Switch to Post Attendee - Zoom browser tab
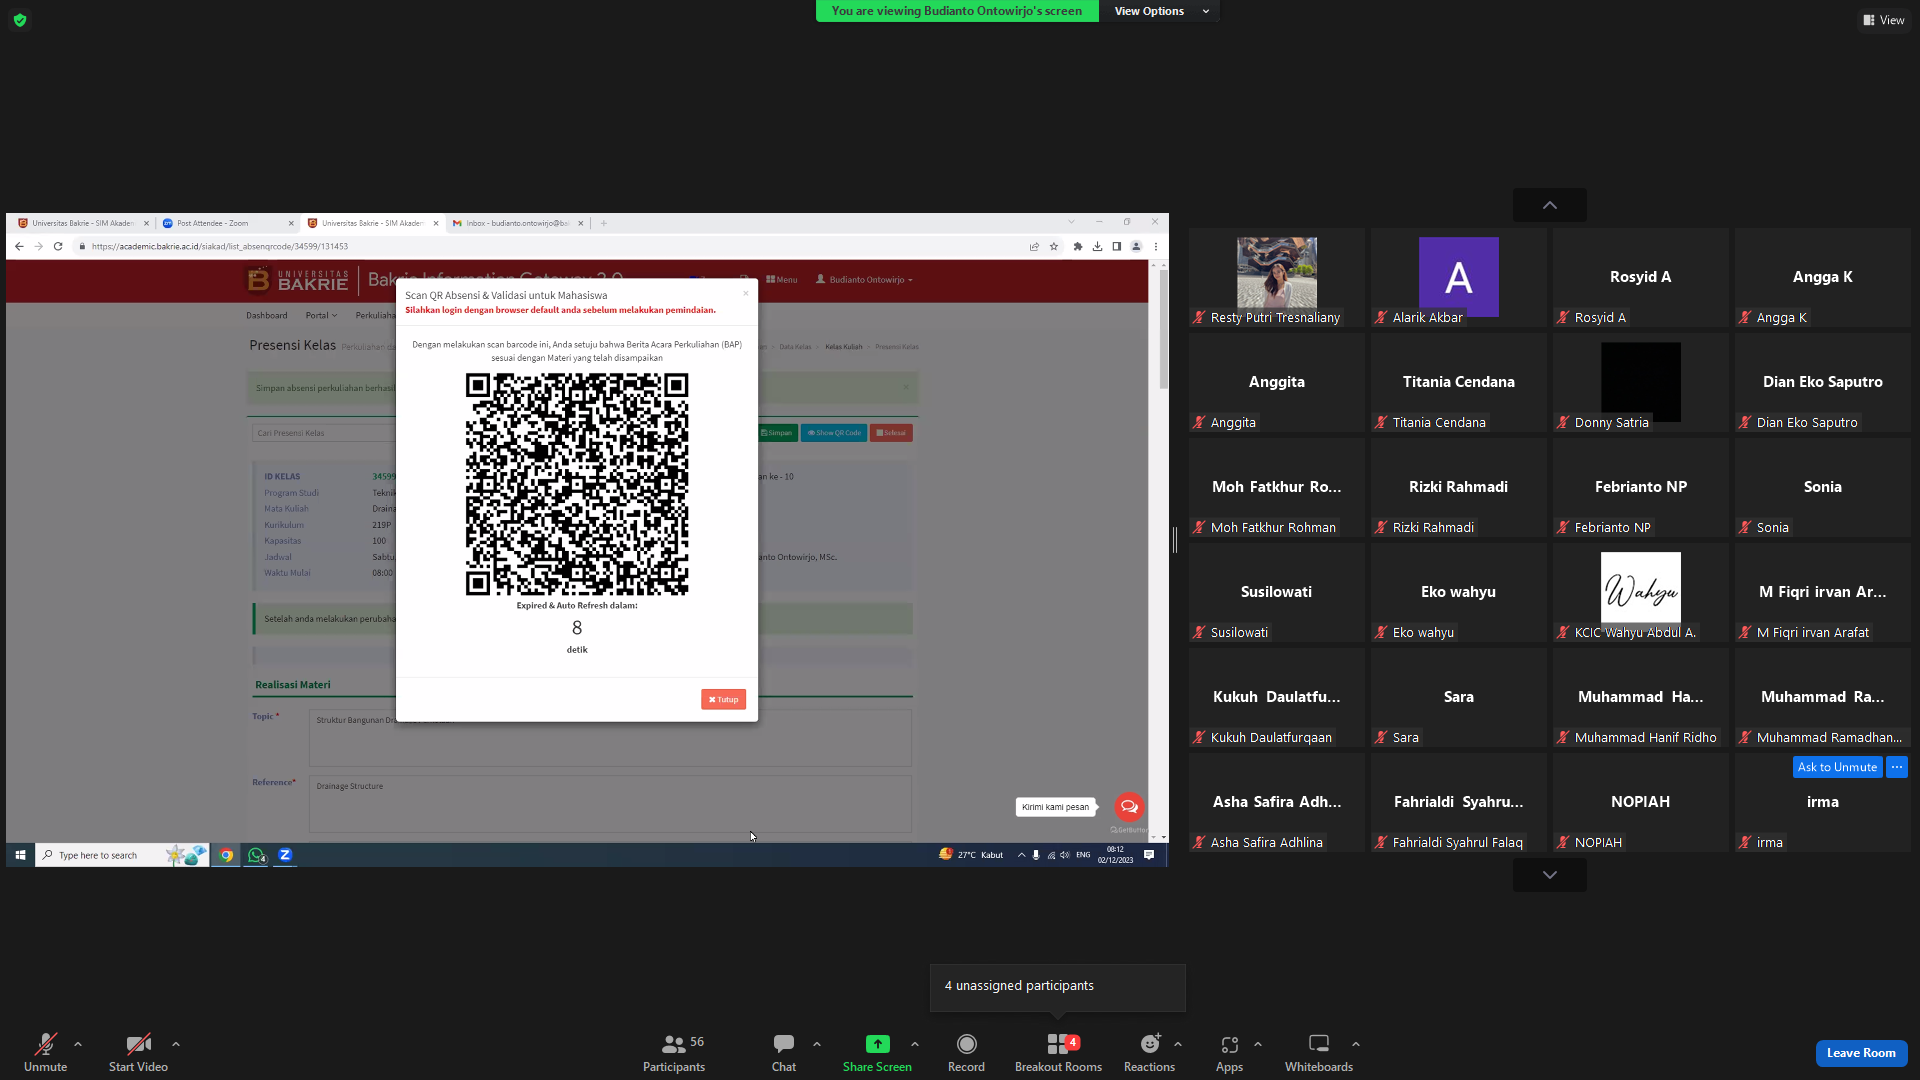Viewport: 1920px width, 1080px height. pyautogui.click(x=226, y=223)
